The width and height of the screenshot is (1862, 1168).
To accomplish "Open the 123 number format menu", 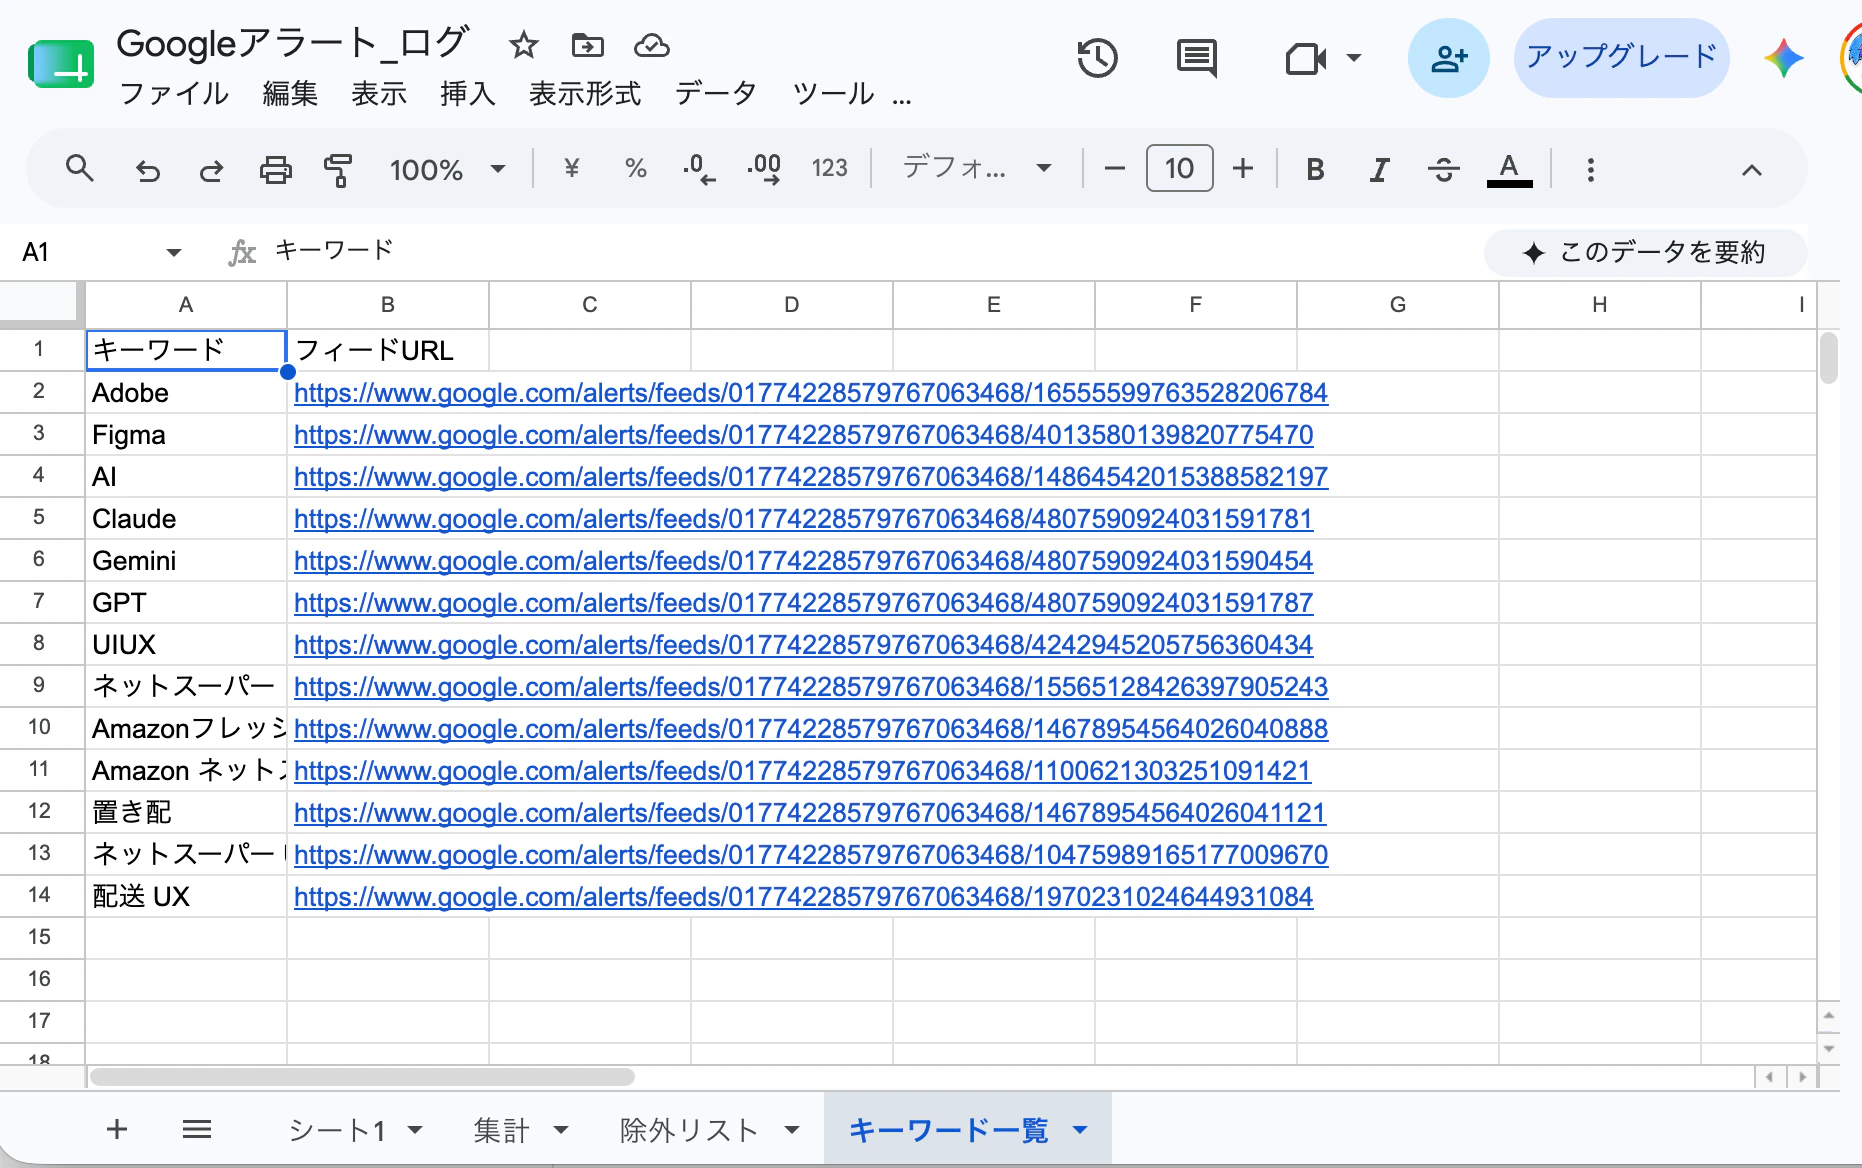I will coord(829,168).
